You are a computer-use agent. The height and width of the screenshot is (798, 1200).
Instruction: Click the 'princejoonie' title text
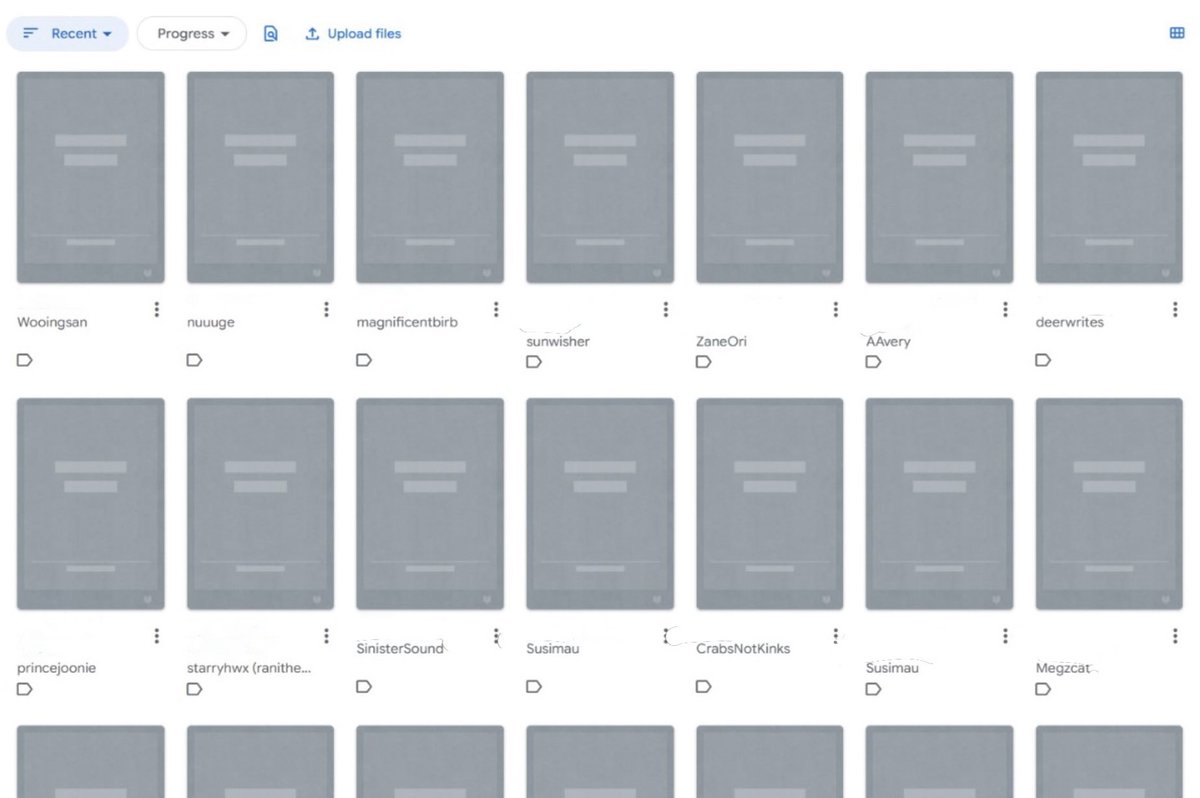(x=57, y=668)
